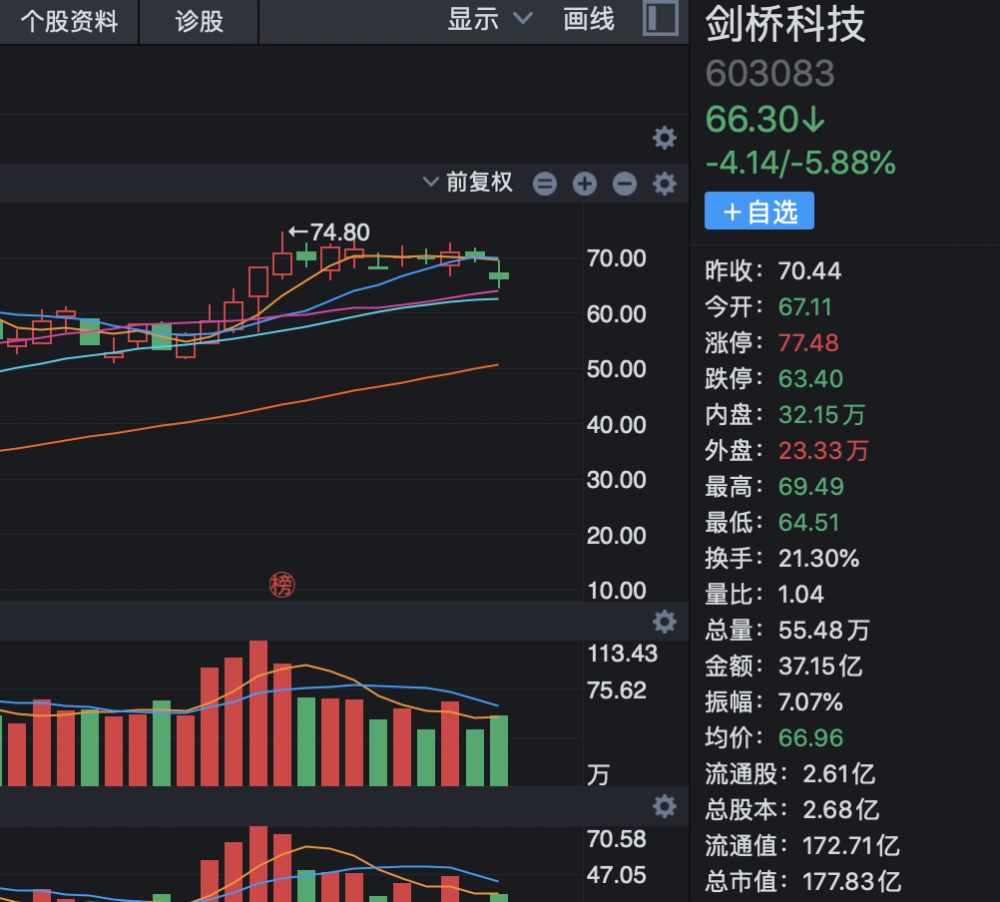Click the 换手 value 21.30%

(819, 558)
